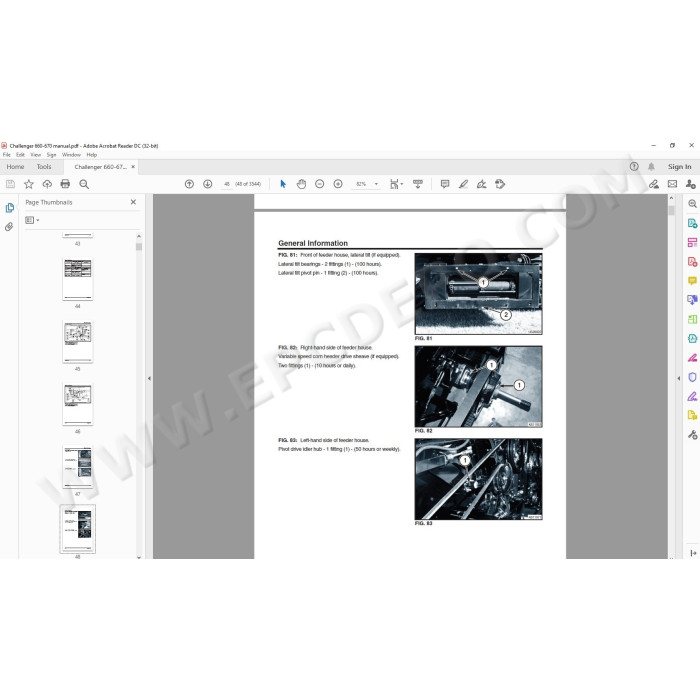
Task: Toggle the Page Thumbnails panel icon
Action: pos(9,208)
